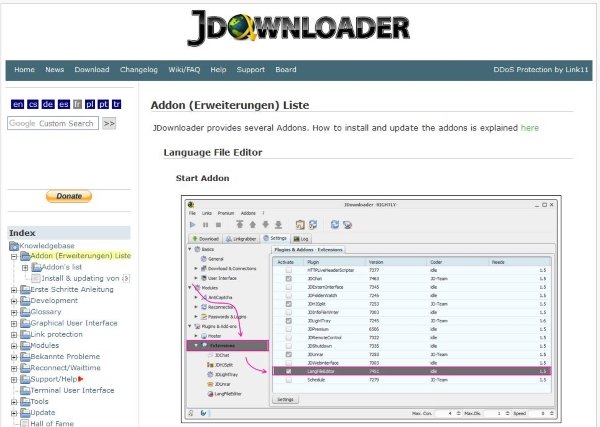Expand the Addon's list tree node
This screenshot has width=600, height=427.
25,268
